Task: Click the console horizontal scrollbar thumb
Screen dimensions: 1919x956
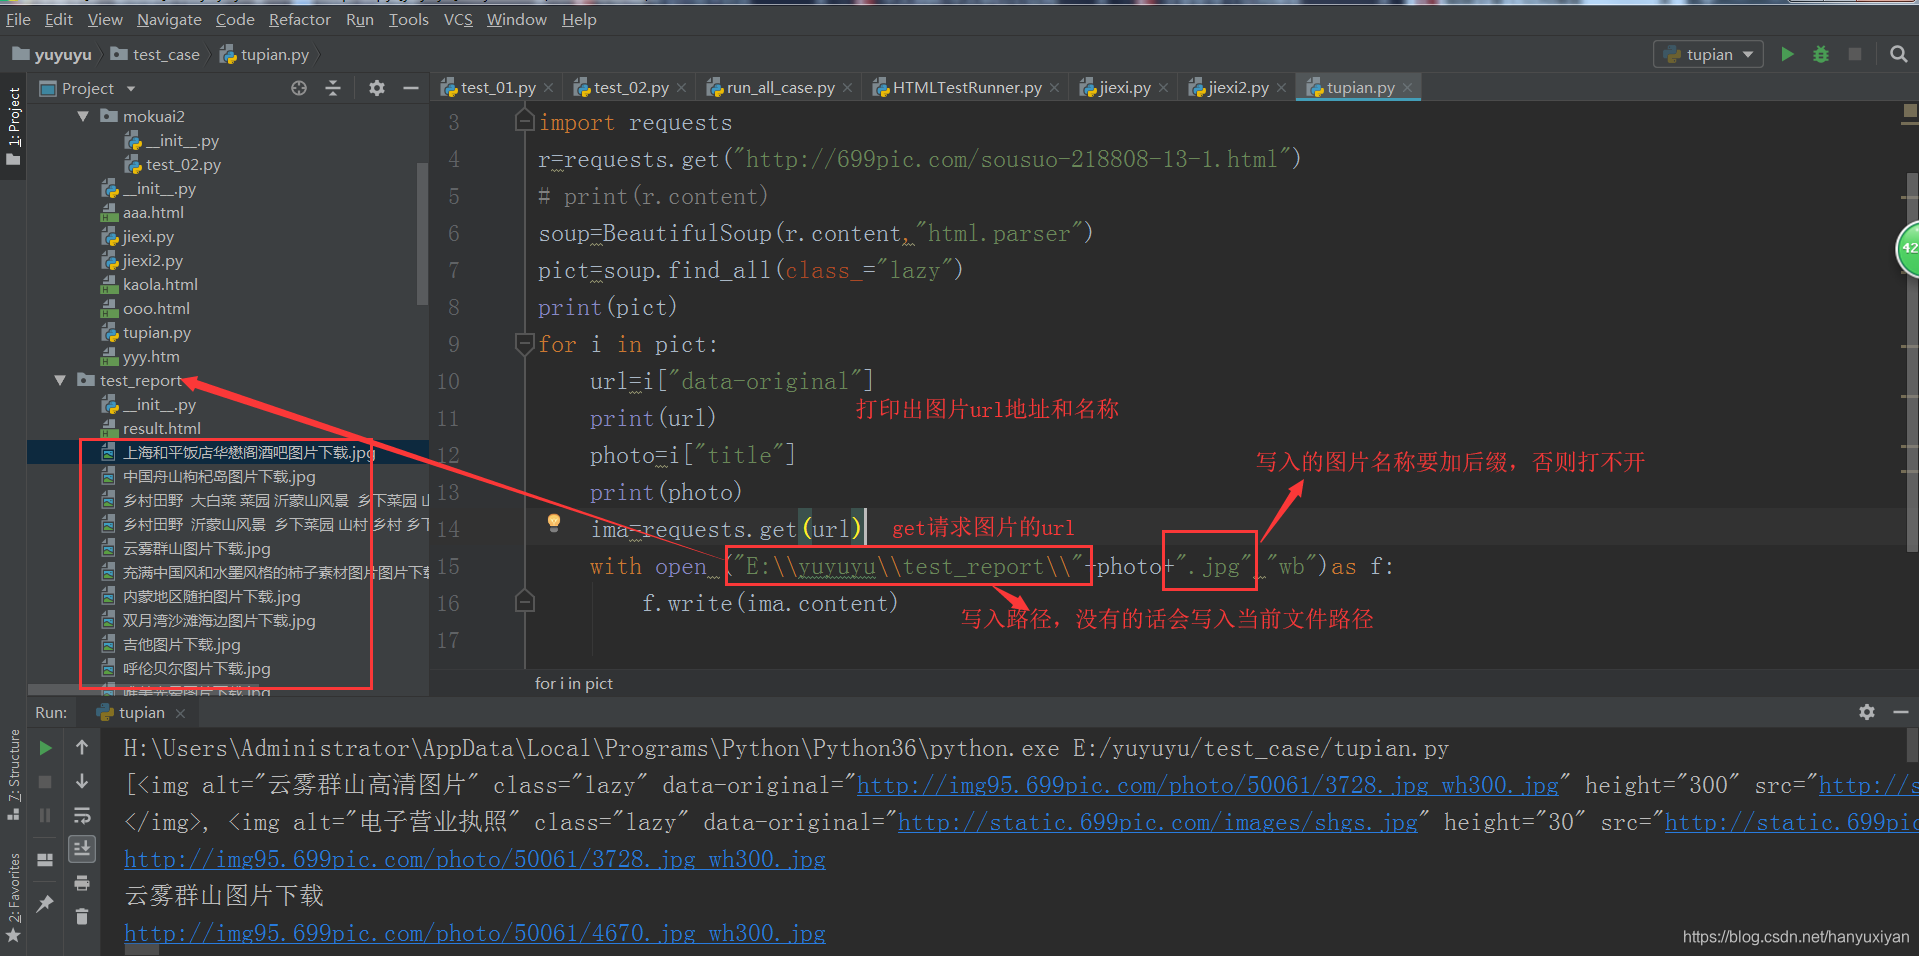Action: click(x=141, y=951)
